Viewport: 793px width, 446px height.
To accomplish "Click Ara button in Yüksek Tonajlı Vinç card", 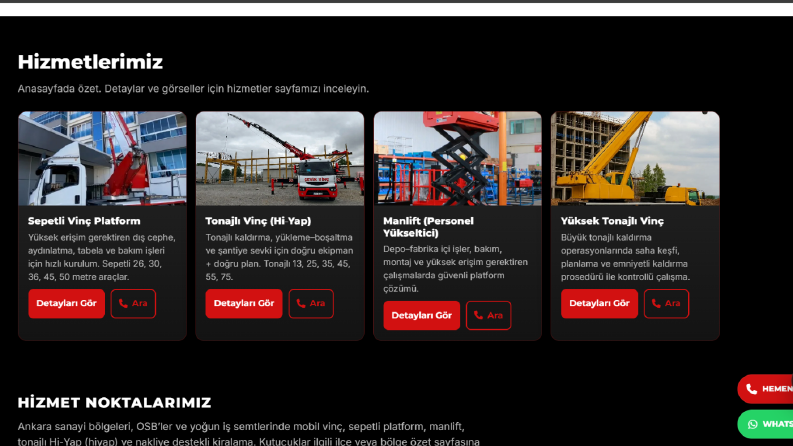I will 666,303.
